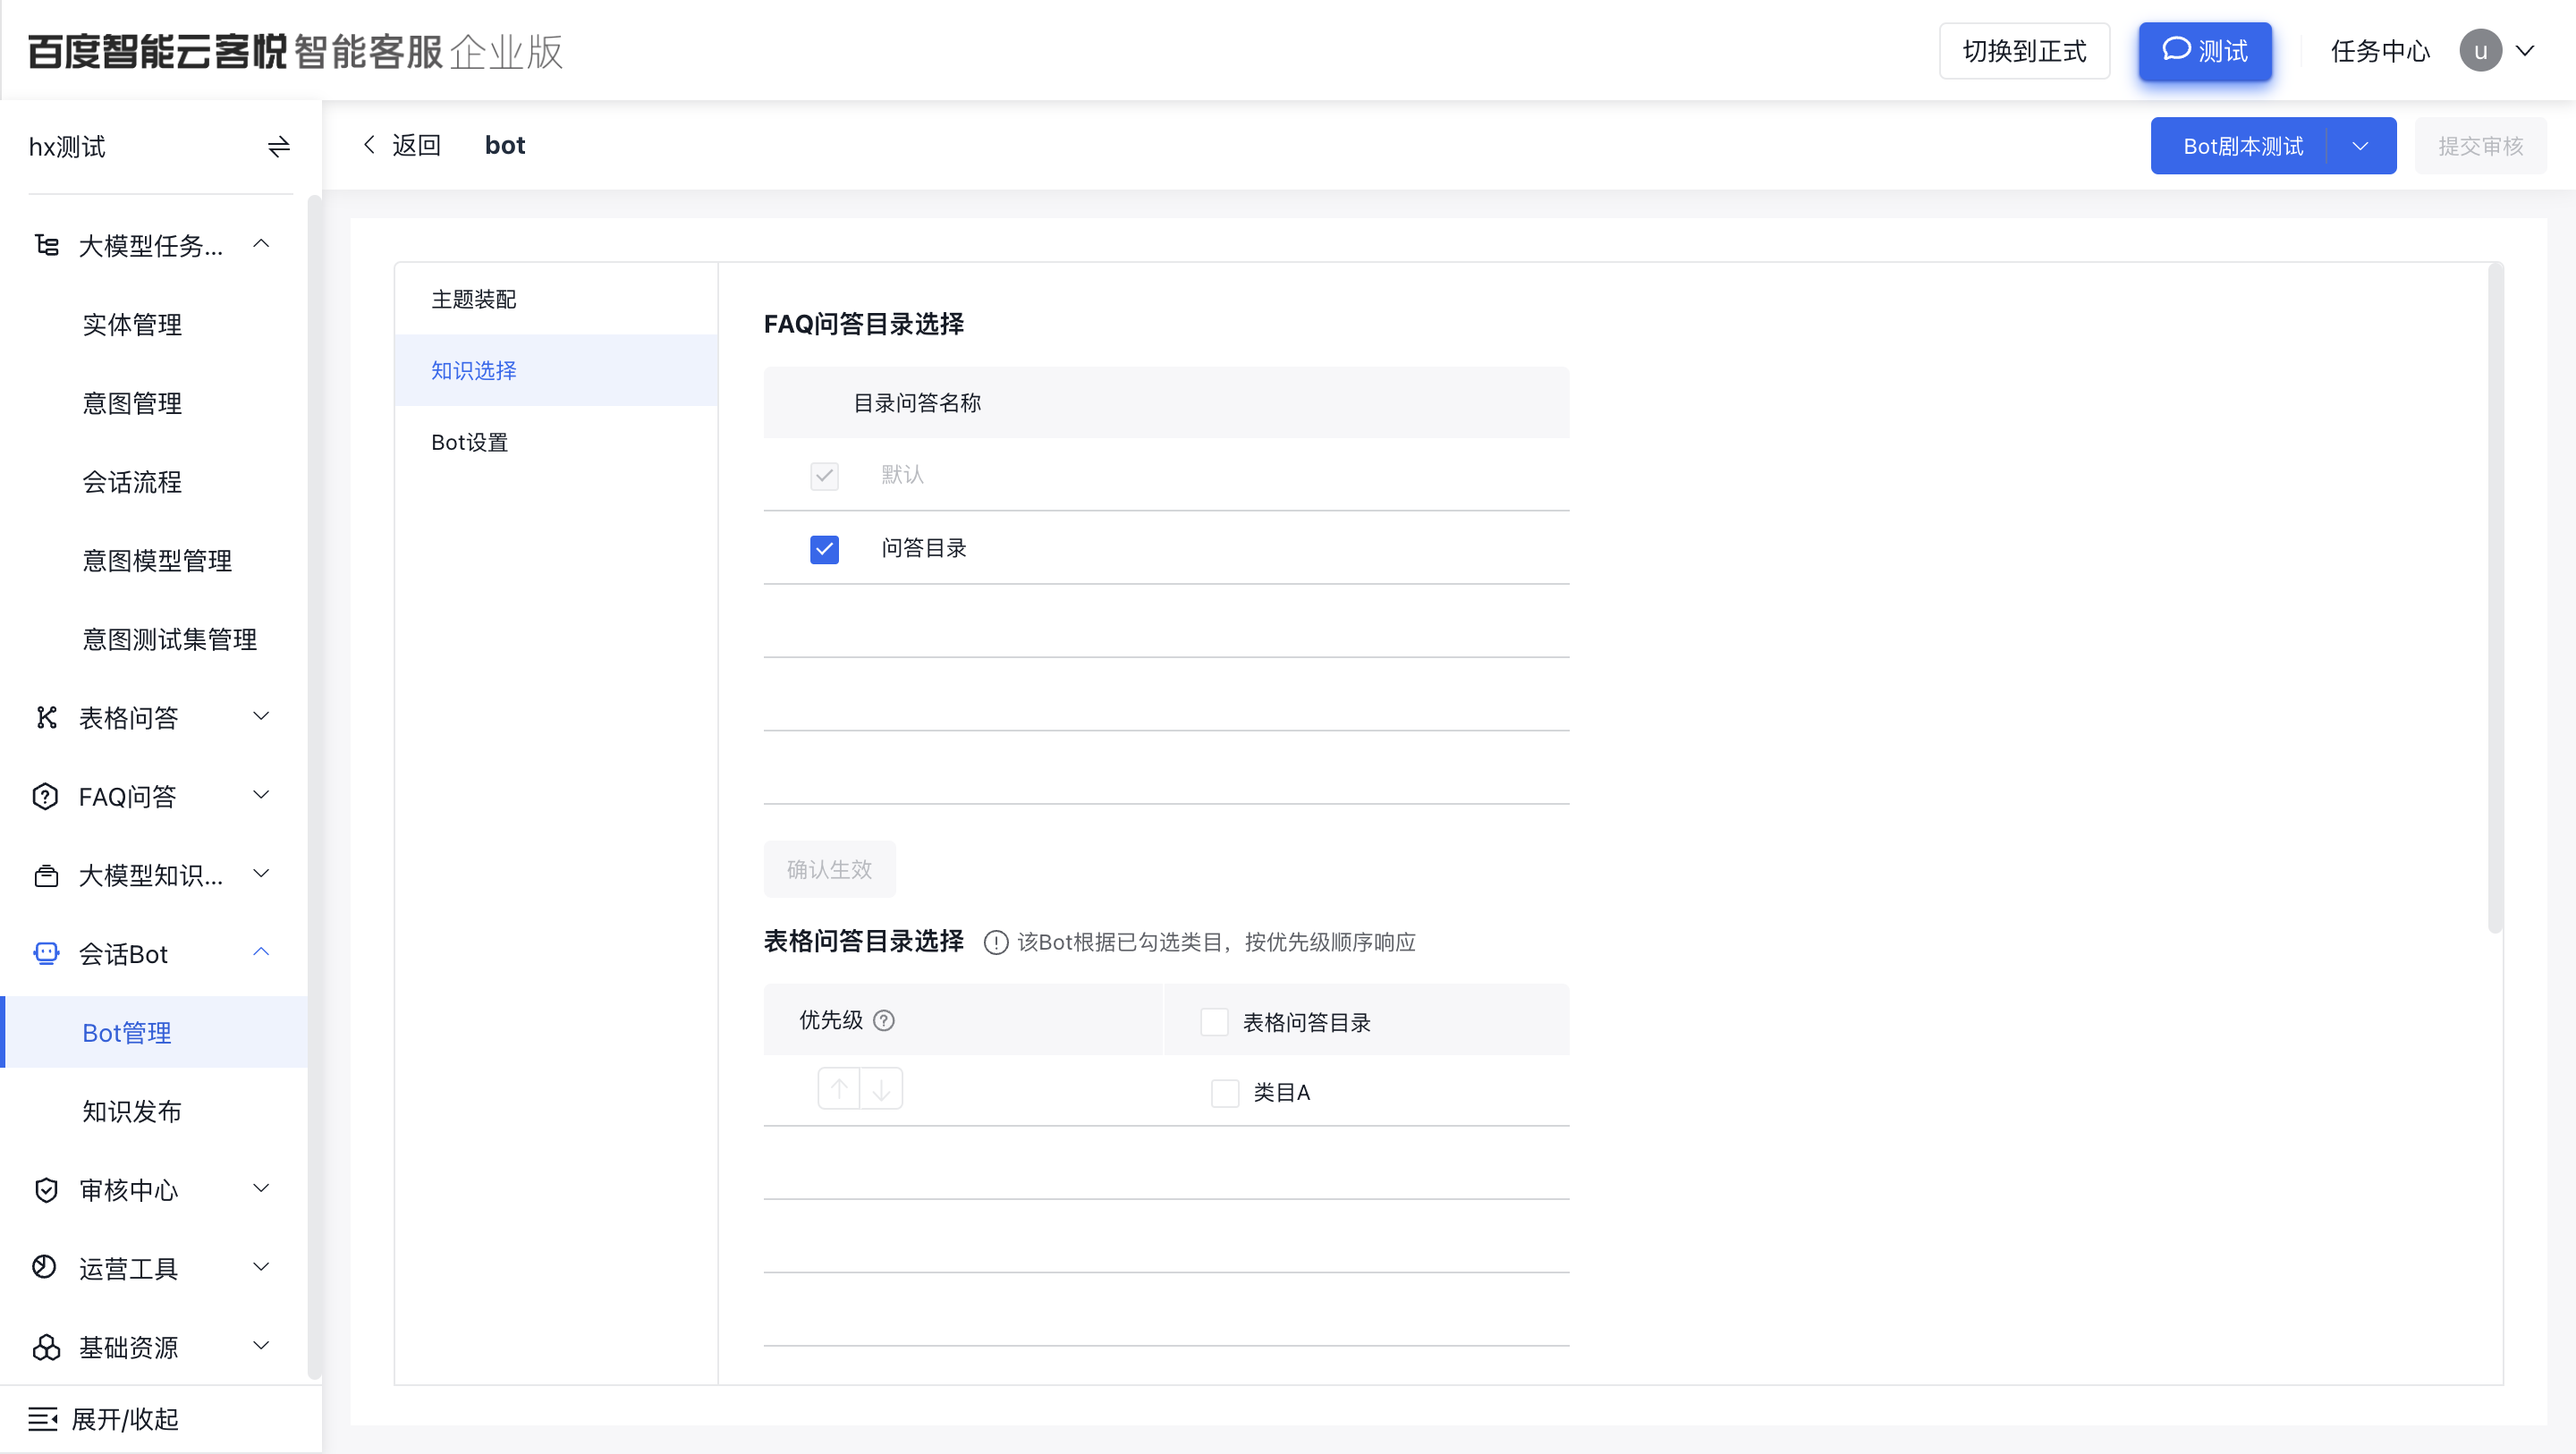The height and width of the screenshot is (1454, 2576).
Task: Click the hx测试 workspace name
Action: [x=67, y=147]
